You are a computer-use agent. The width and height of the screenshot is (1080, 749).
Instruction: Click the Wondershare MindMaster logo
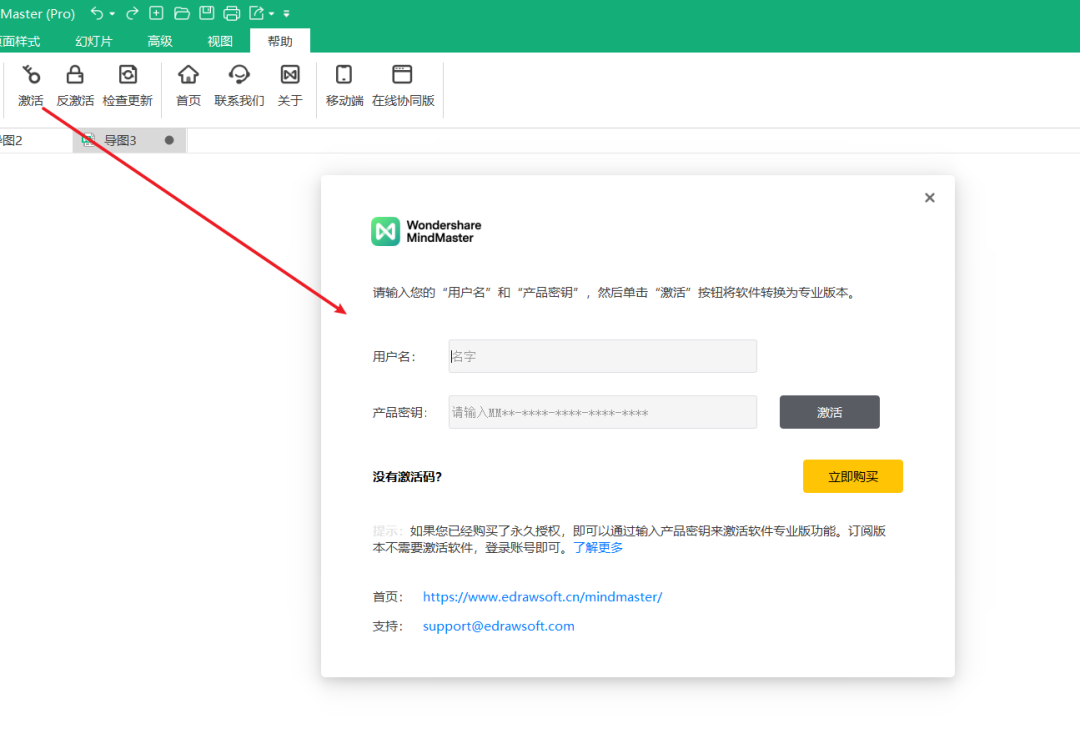426,232
